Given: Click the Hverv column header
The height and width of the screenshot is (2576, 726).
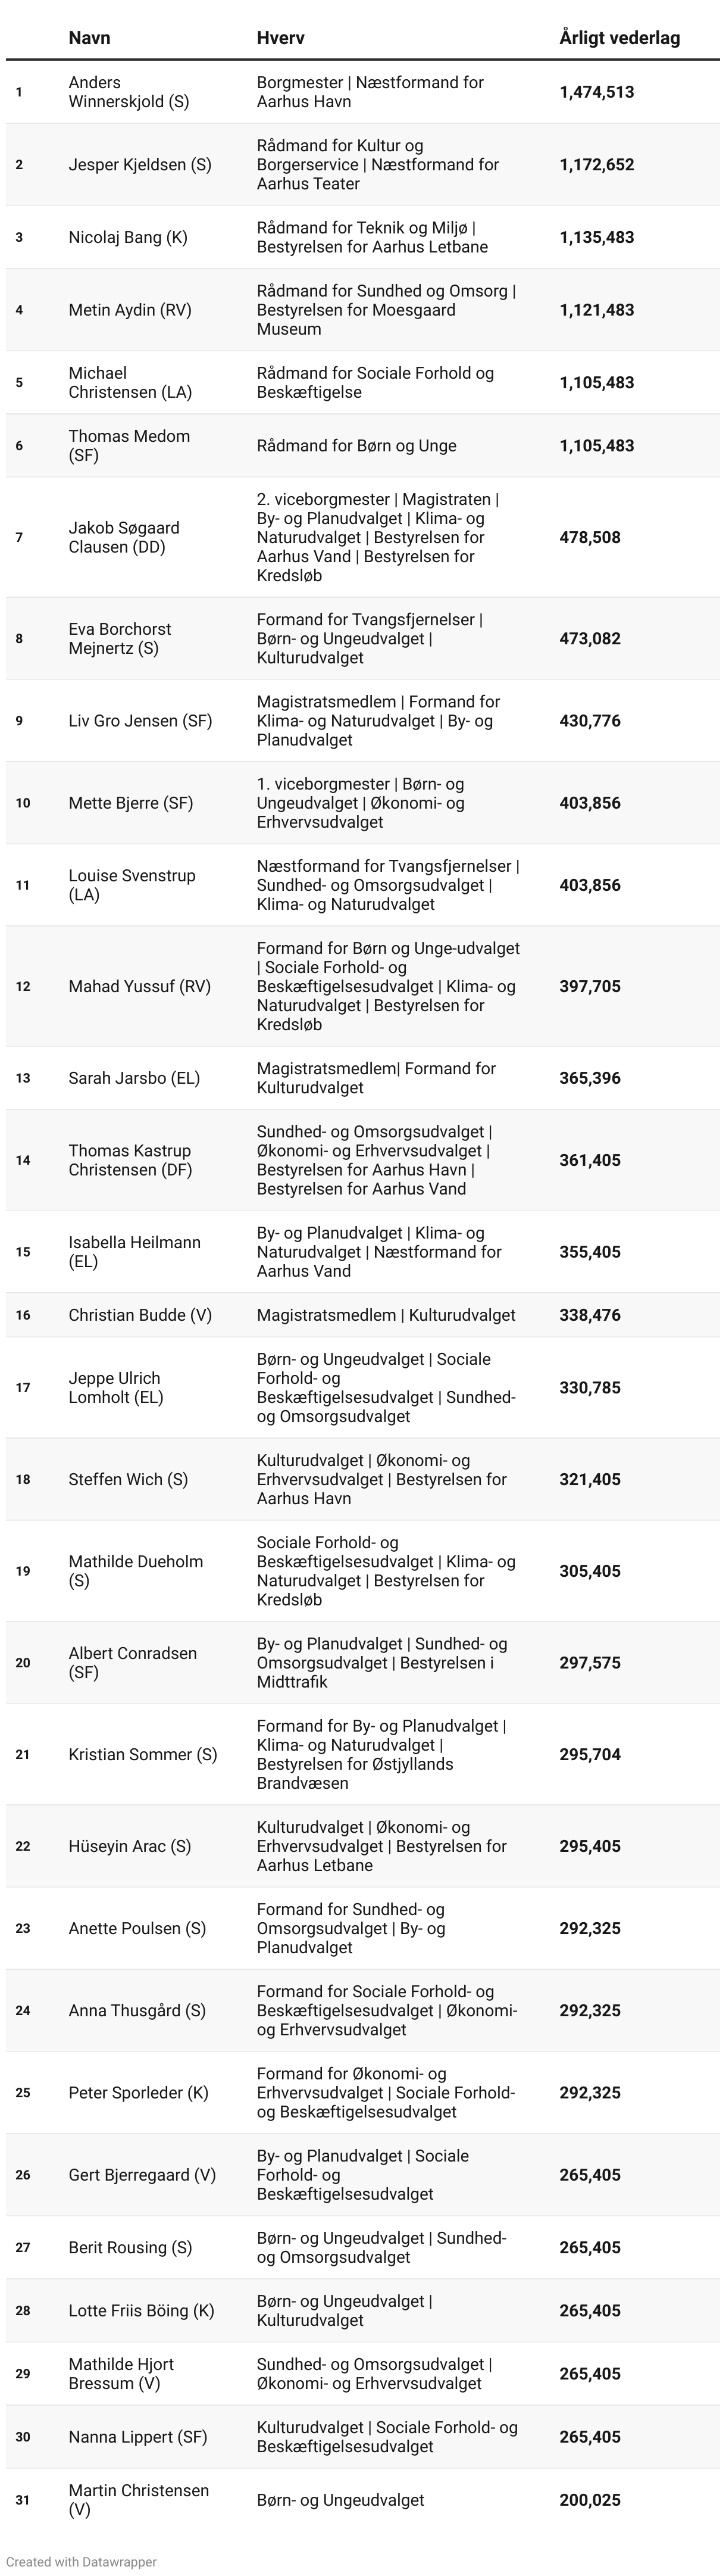Looking at the screenshot, I should point(280,38).
